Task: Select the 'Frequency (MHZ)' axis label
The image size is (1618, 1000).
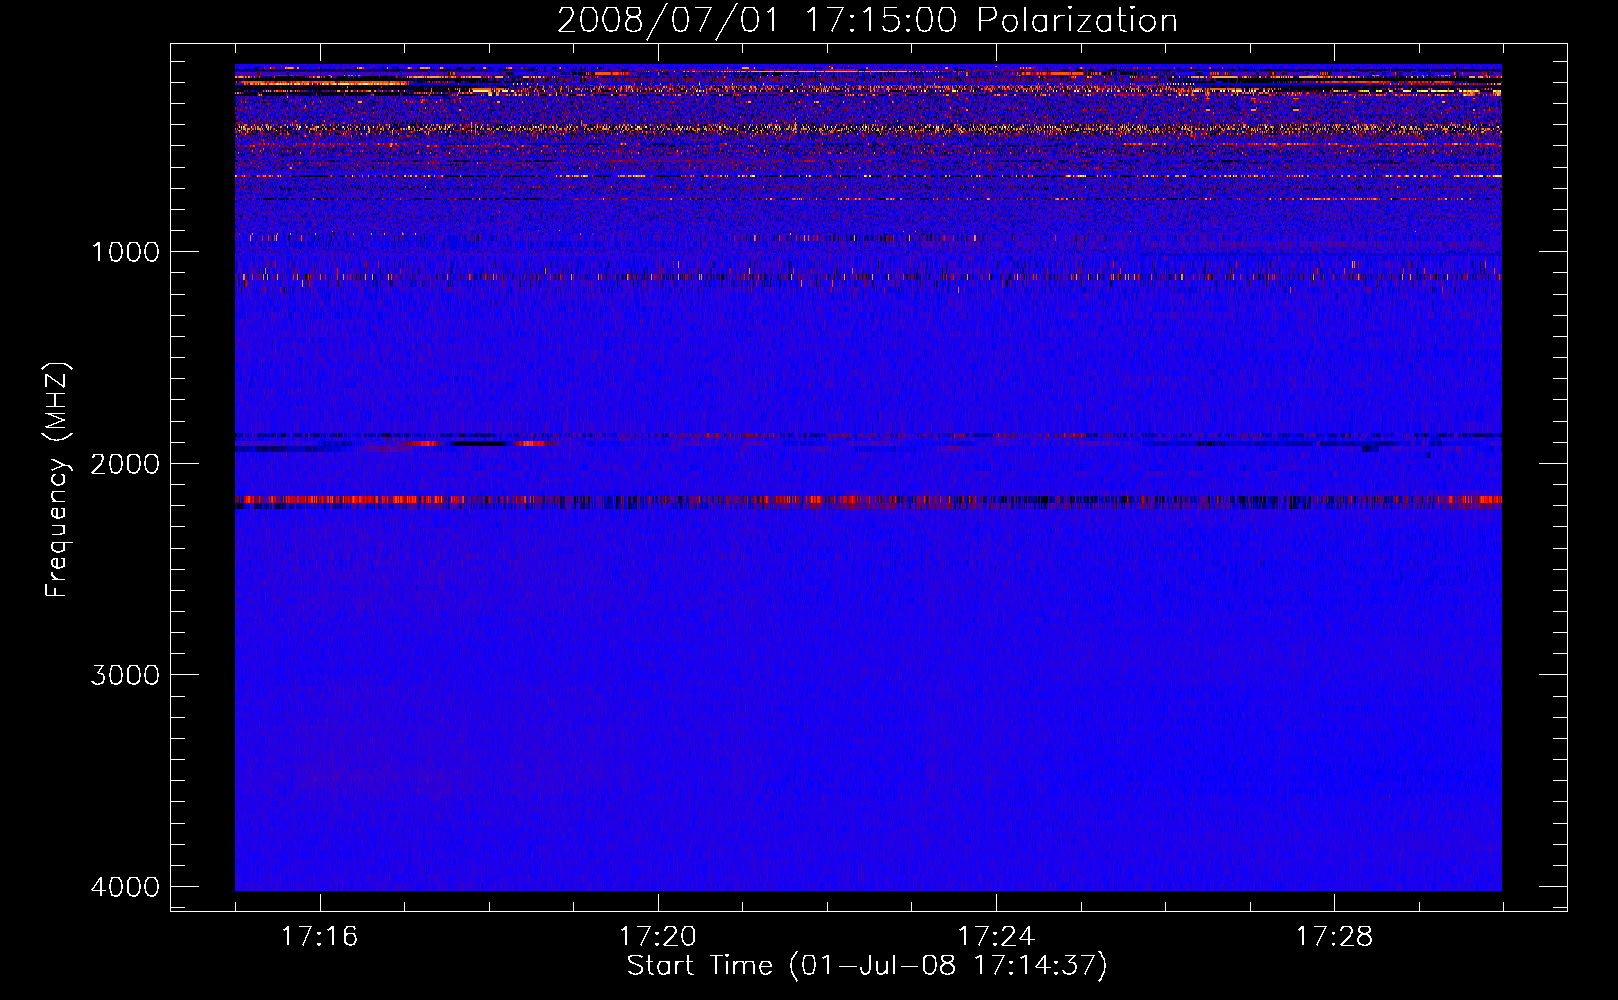Action: tap(57, 480)
